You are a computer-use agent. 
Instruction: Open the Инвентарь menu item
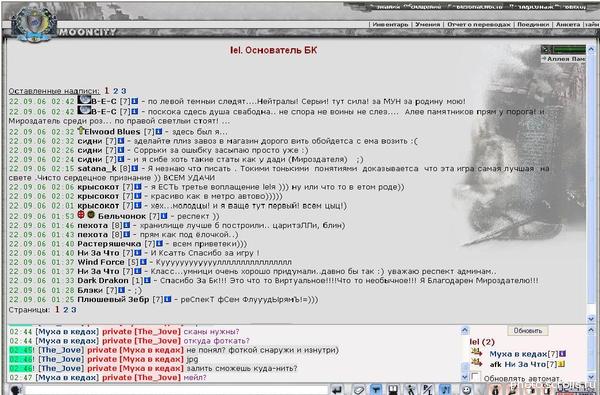(x=390, y=24)
